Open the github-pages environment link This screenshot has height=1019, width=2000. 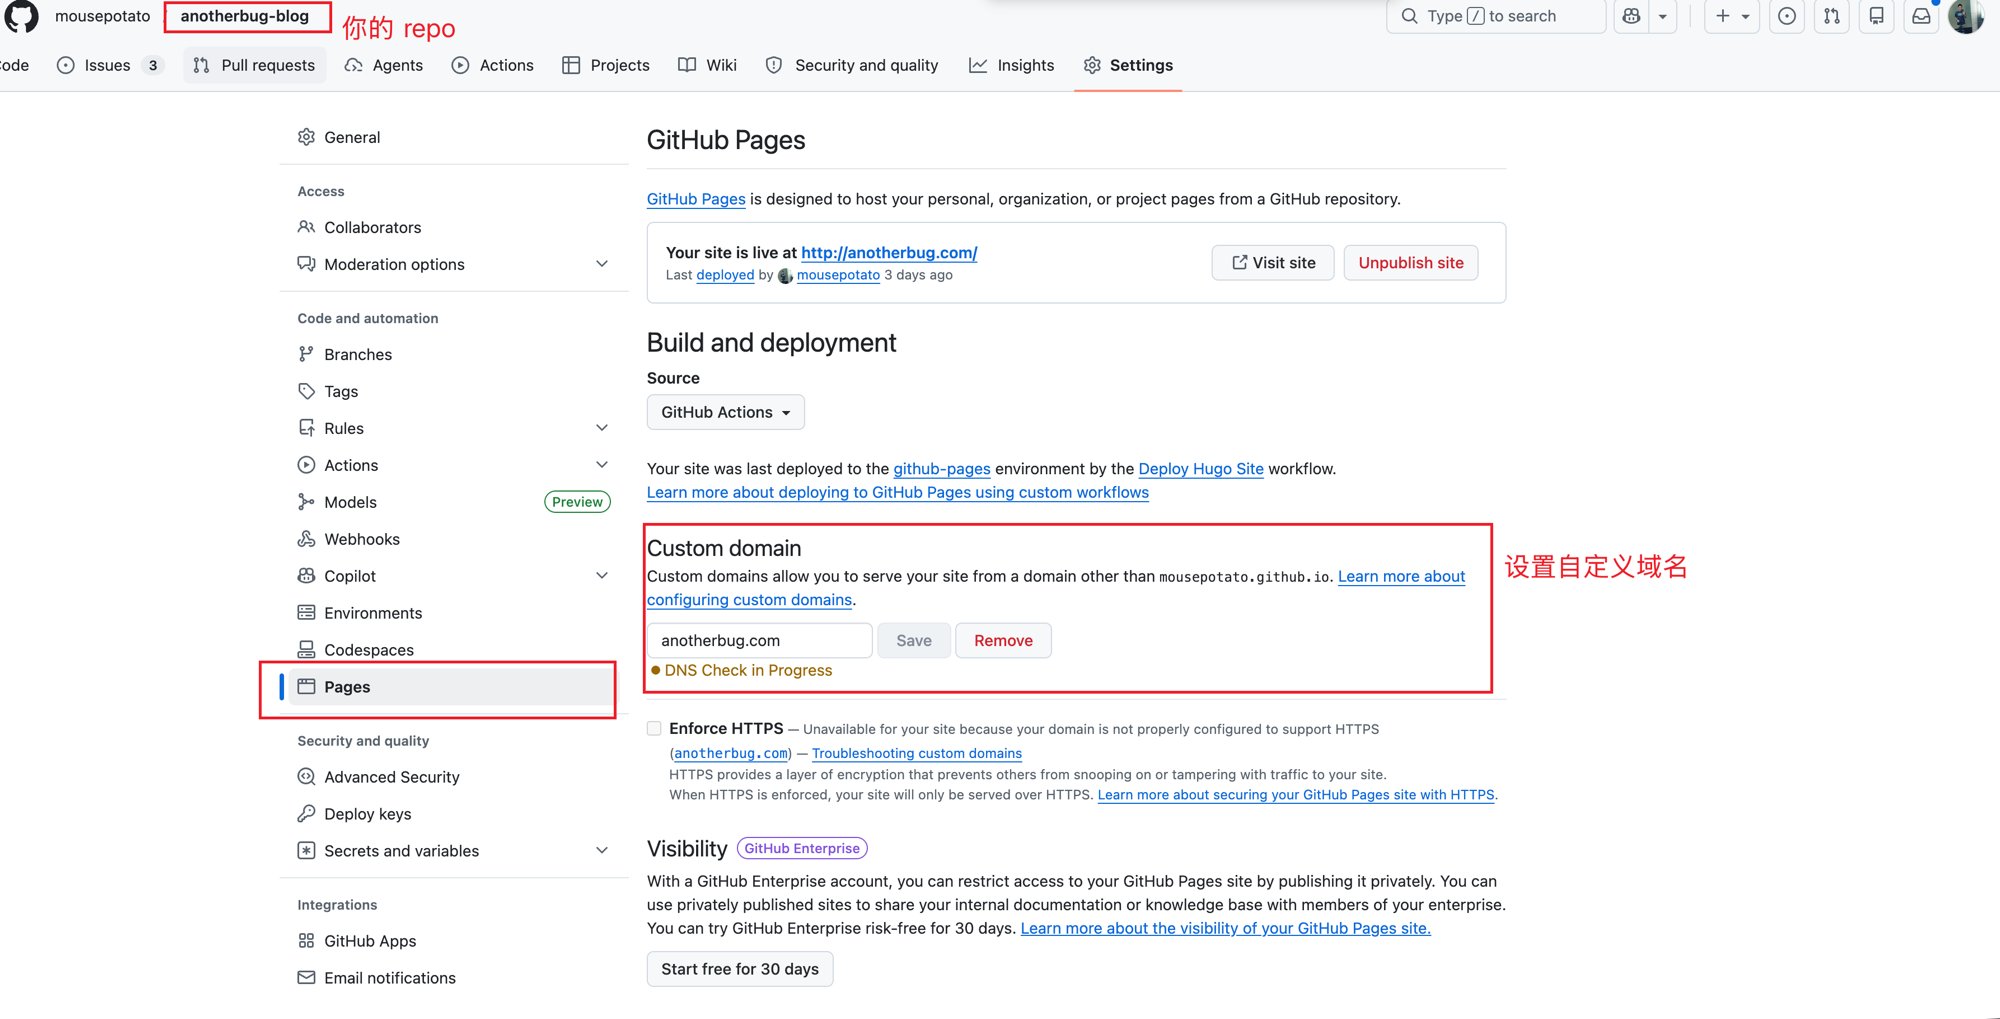(942, 469)
